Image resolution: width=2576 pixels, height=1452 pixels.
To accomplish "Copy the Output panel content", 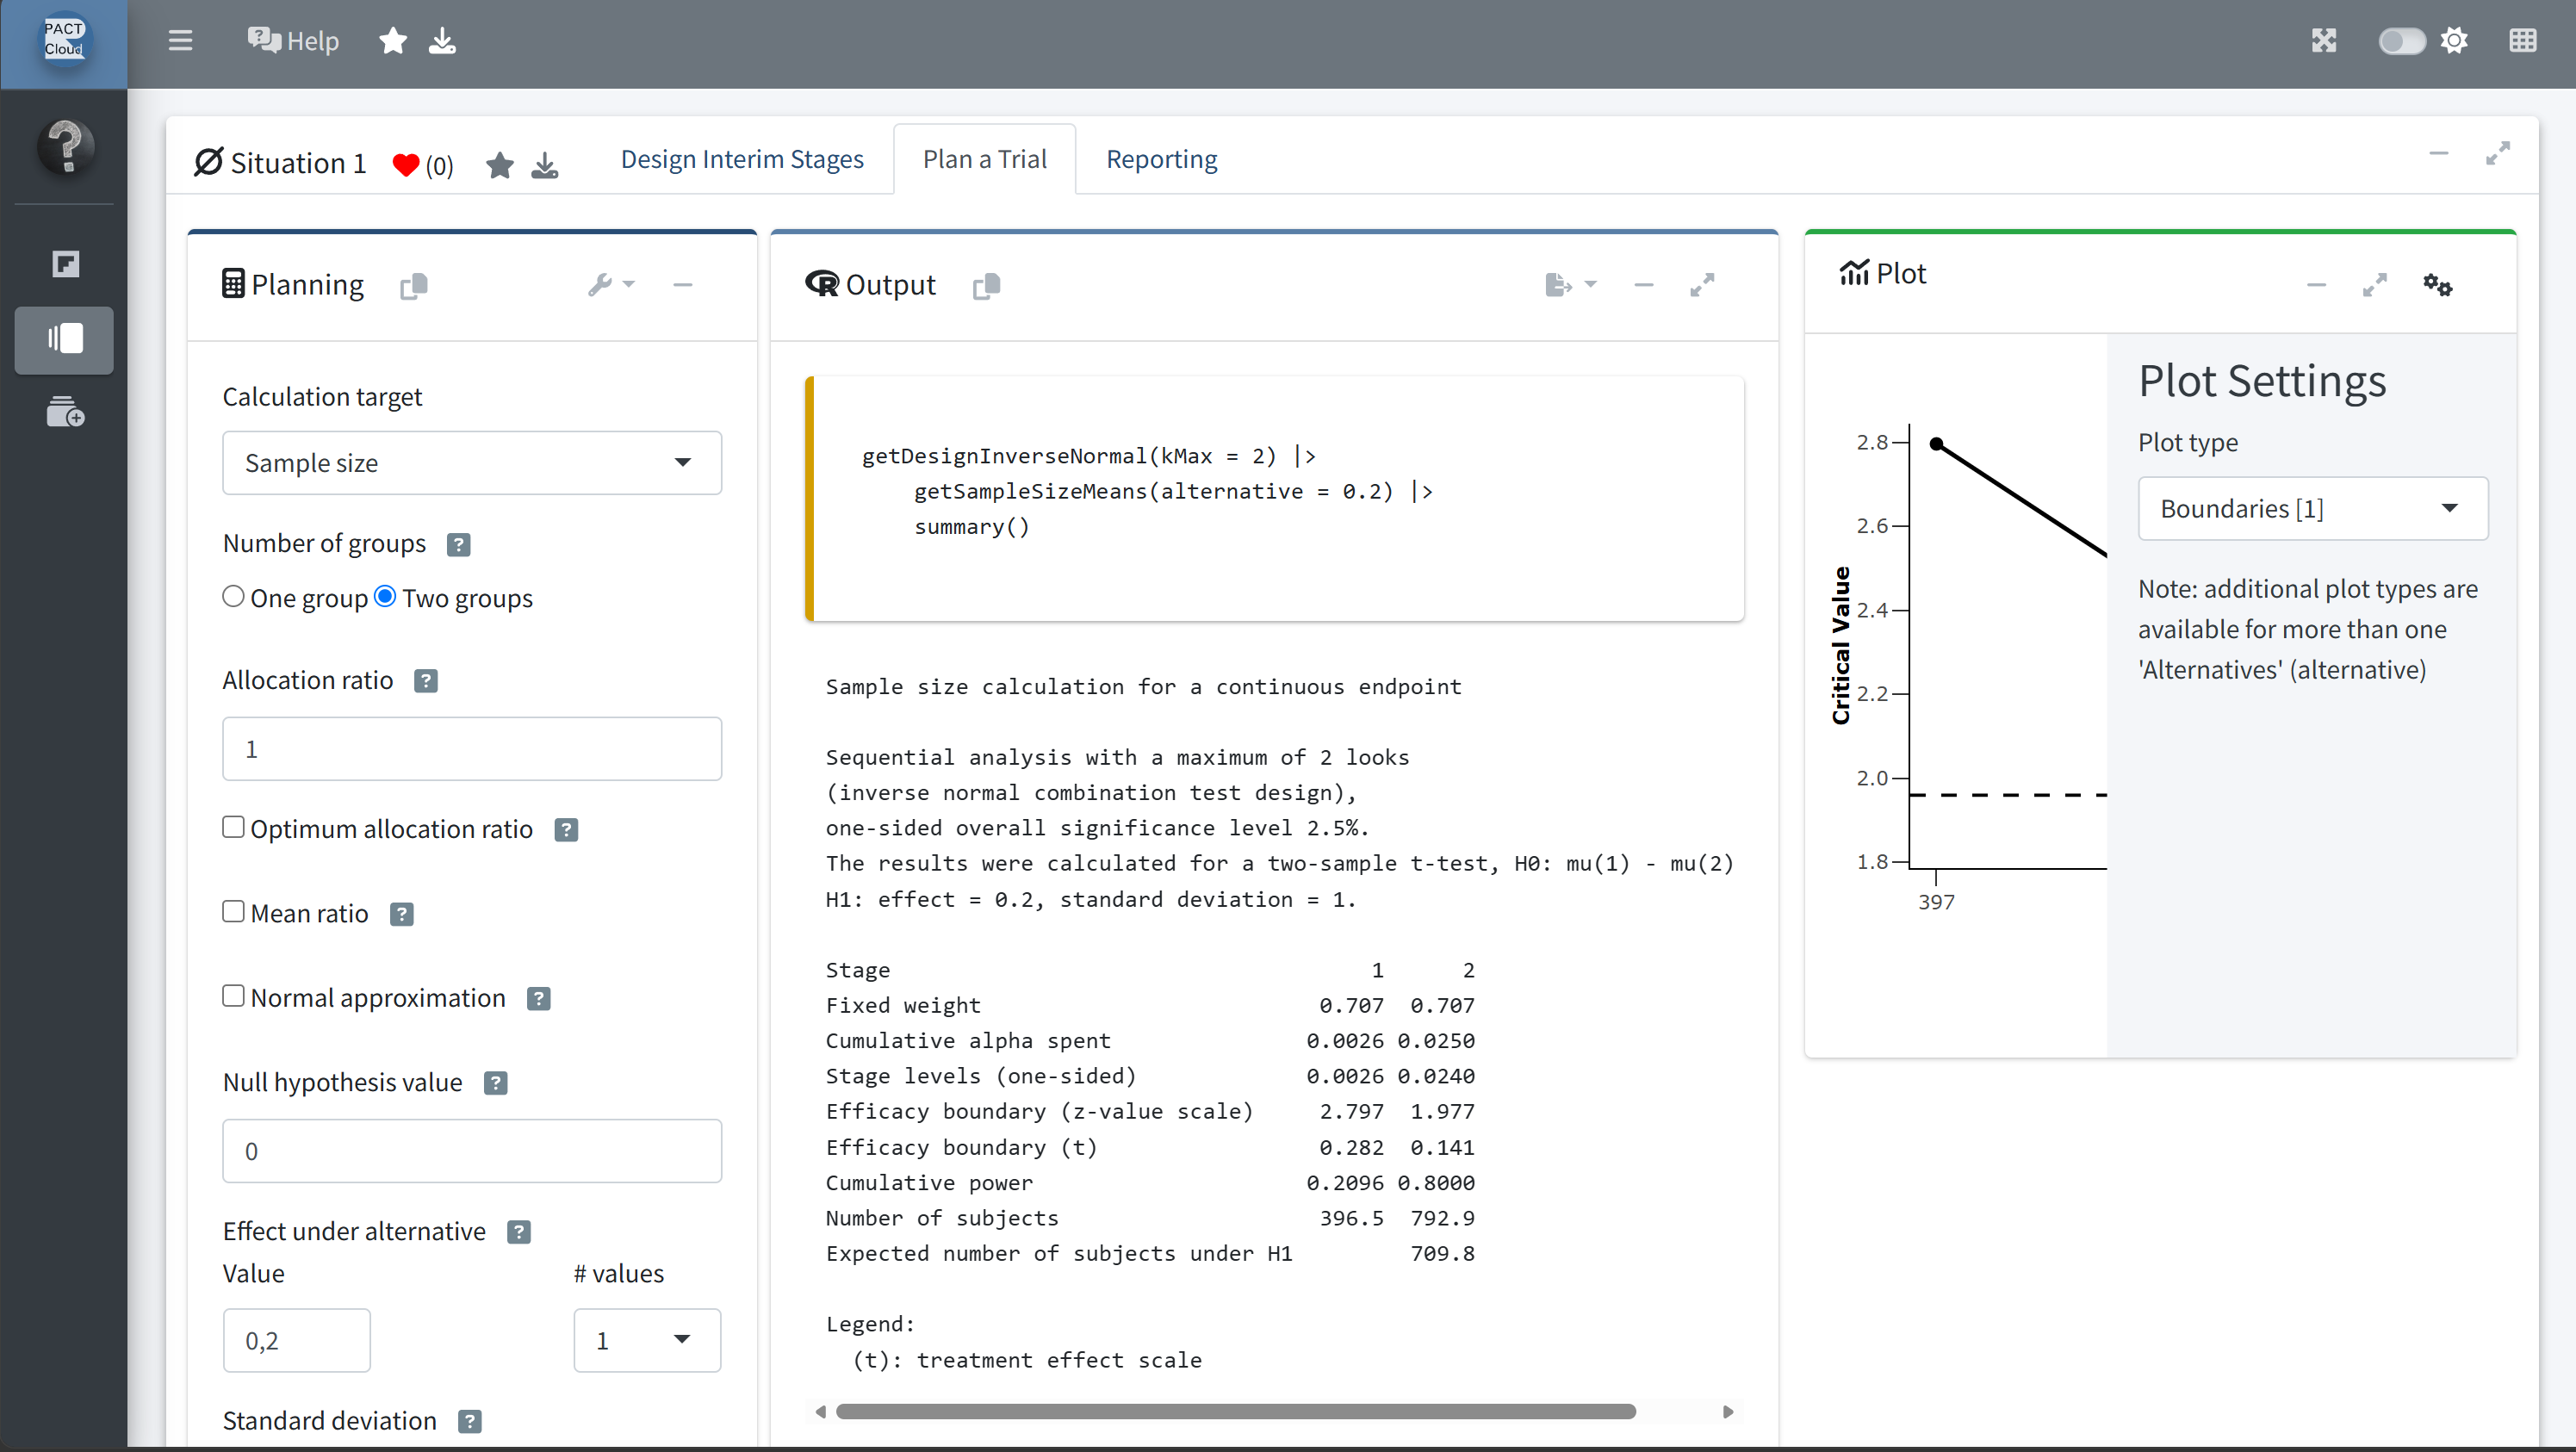I will click(986, 286).
